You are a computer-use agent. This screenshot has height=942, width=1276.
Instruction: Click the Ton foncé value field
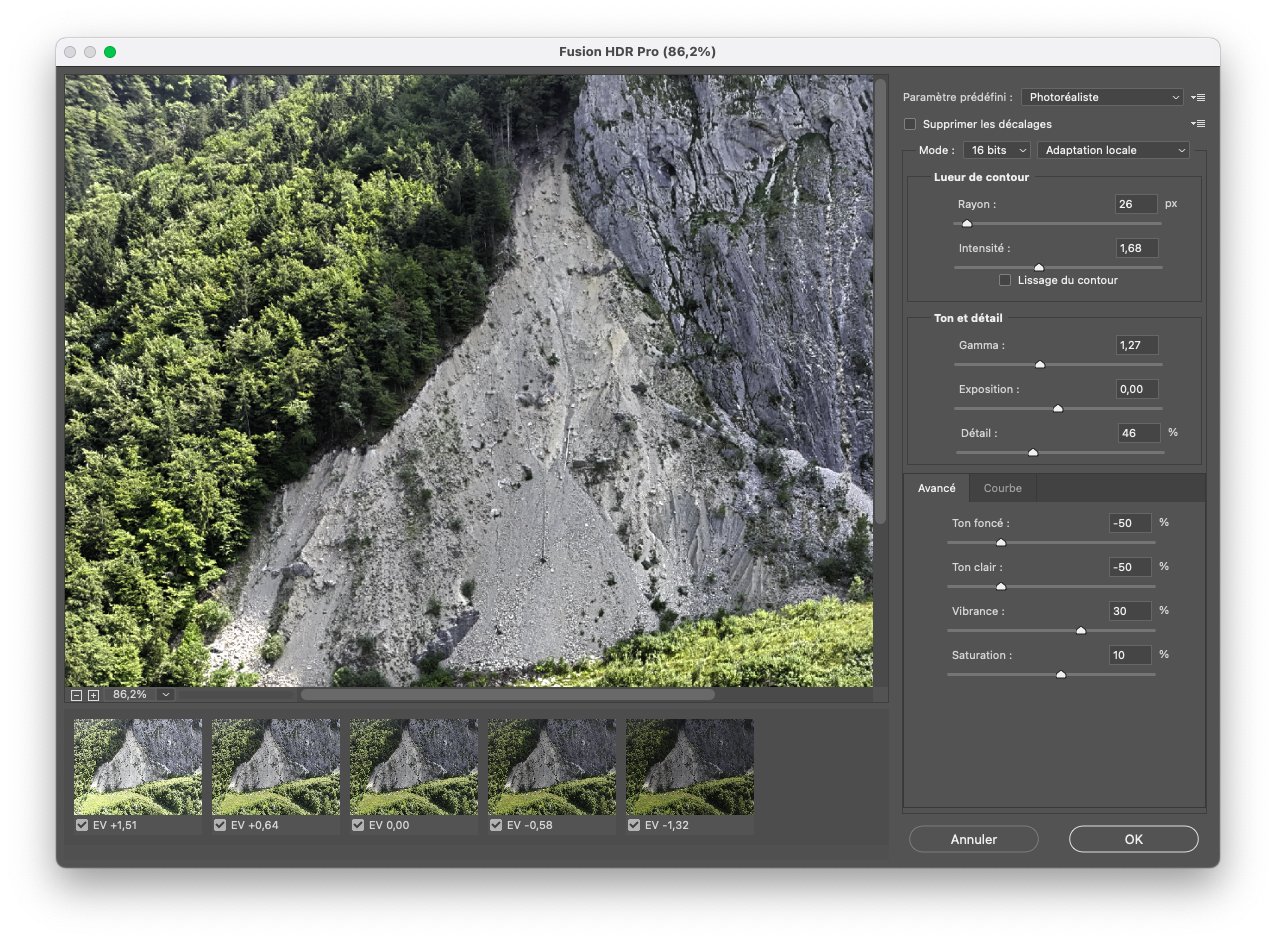point(1130,523)
